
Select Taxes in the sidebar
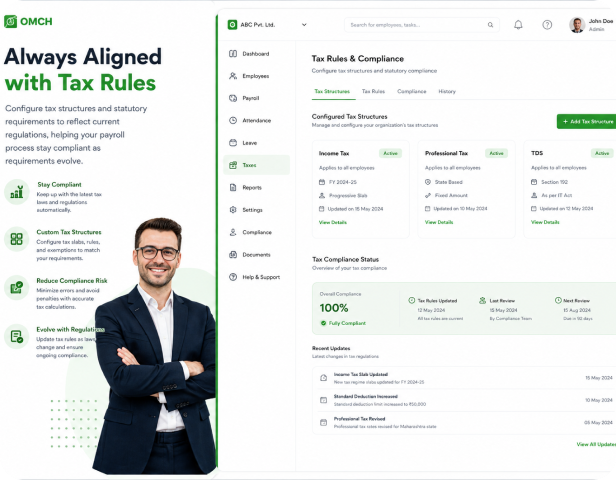tap(257, 165)
